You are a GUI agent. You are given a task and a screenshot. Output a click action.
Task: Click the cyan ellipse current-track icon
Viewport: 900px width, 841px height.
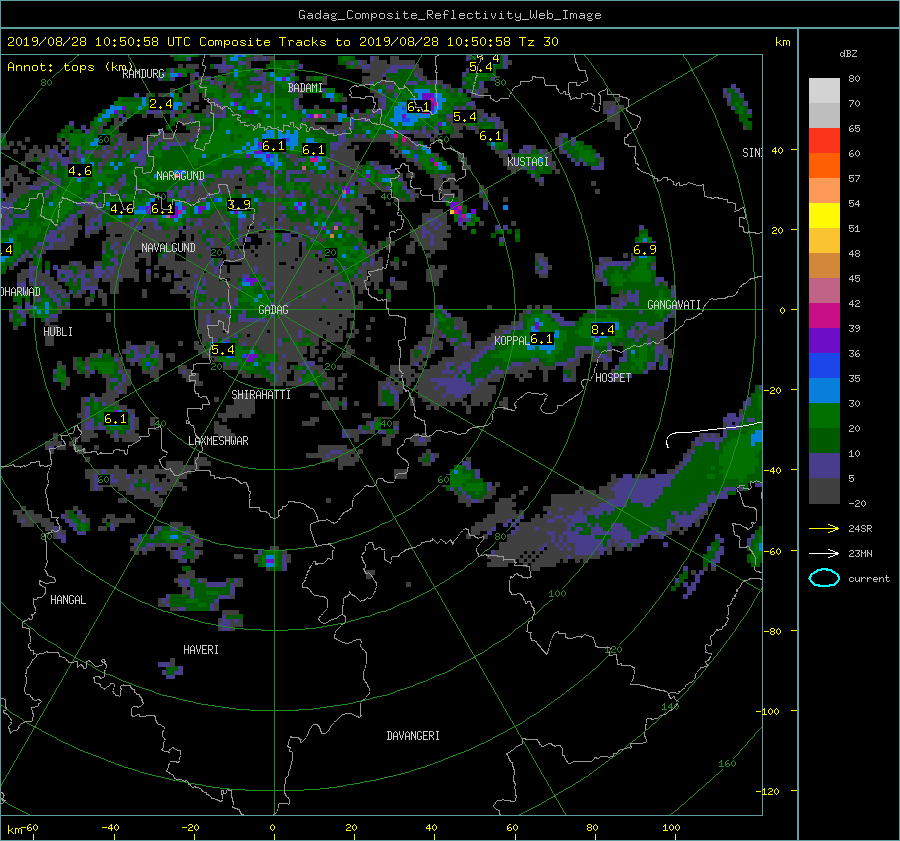pyautogui.click(x=824, y=578)
